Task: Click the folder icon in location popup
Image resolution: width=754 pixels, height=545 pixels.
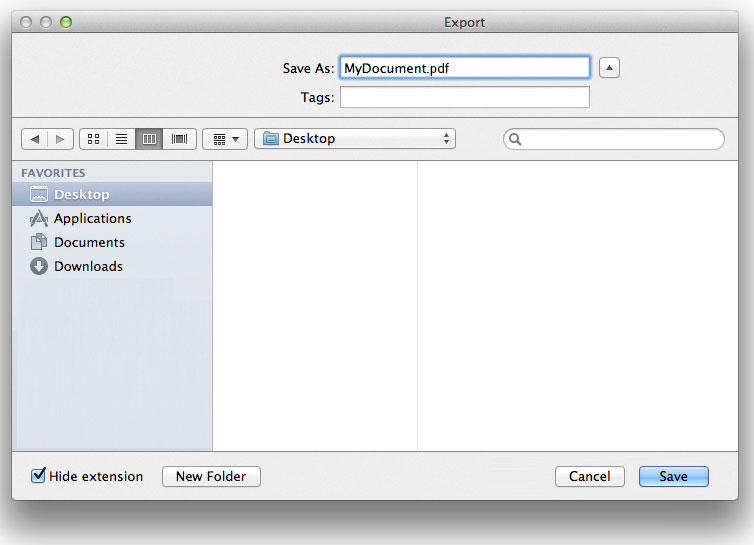Action: 271,139
